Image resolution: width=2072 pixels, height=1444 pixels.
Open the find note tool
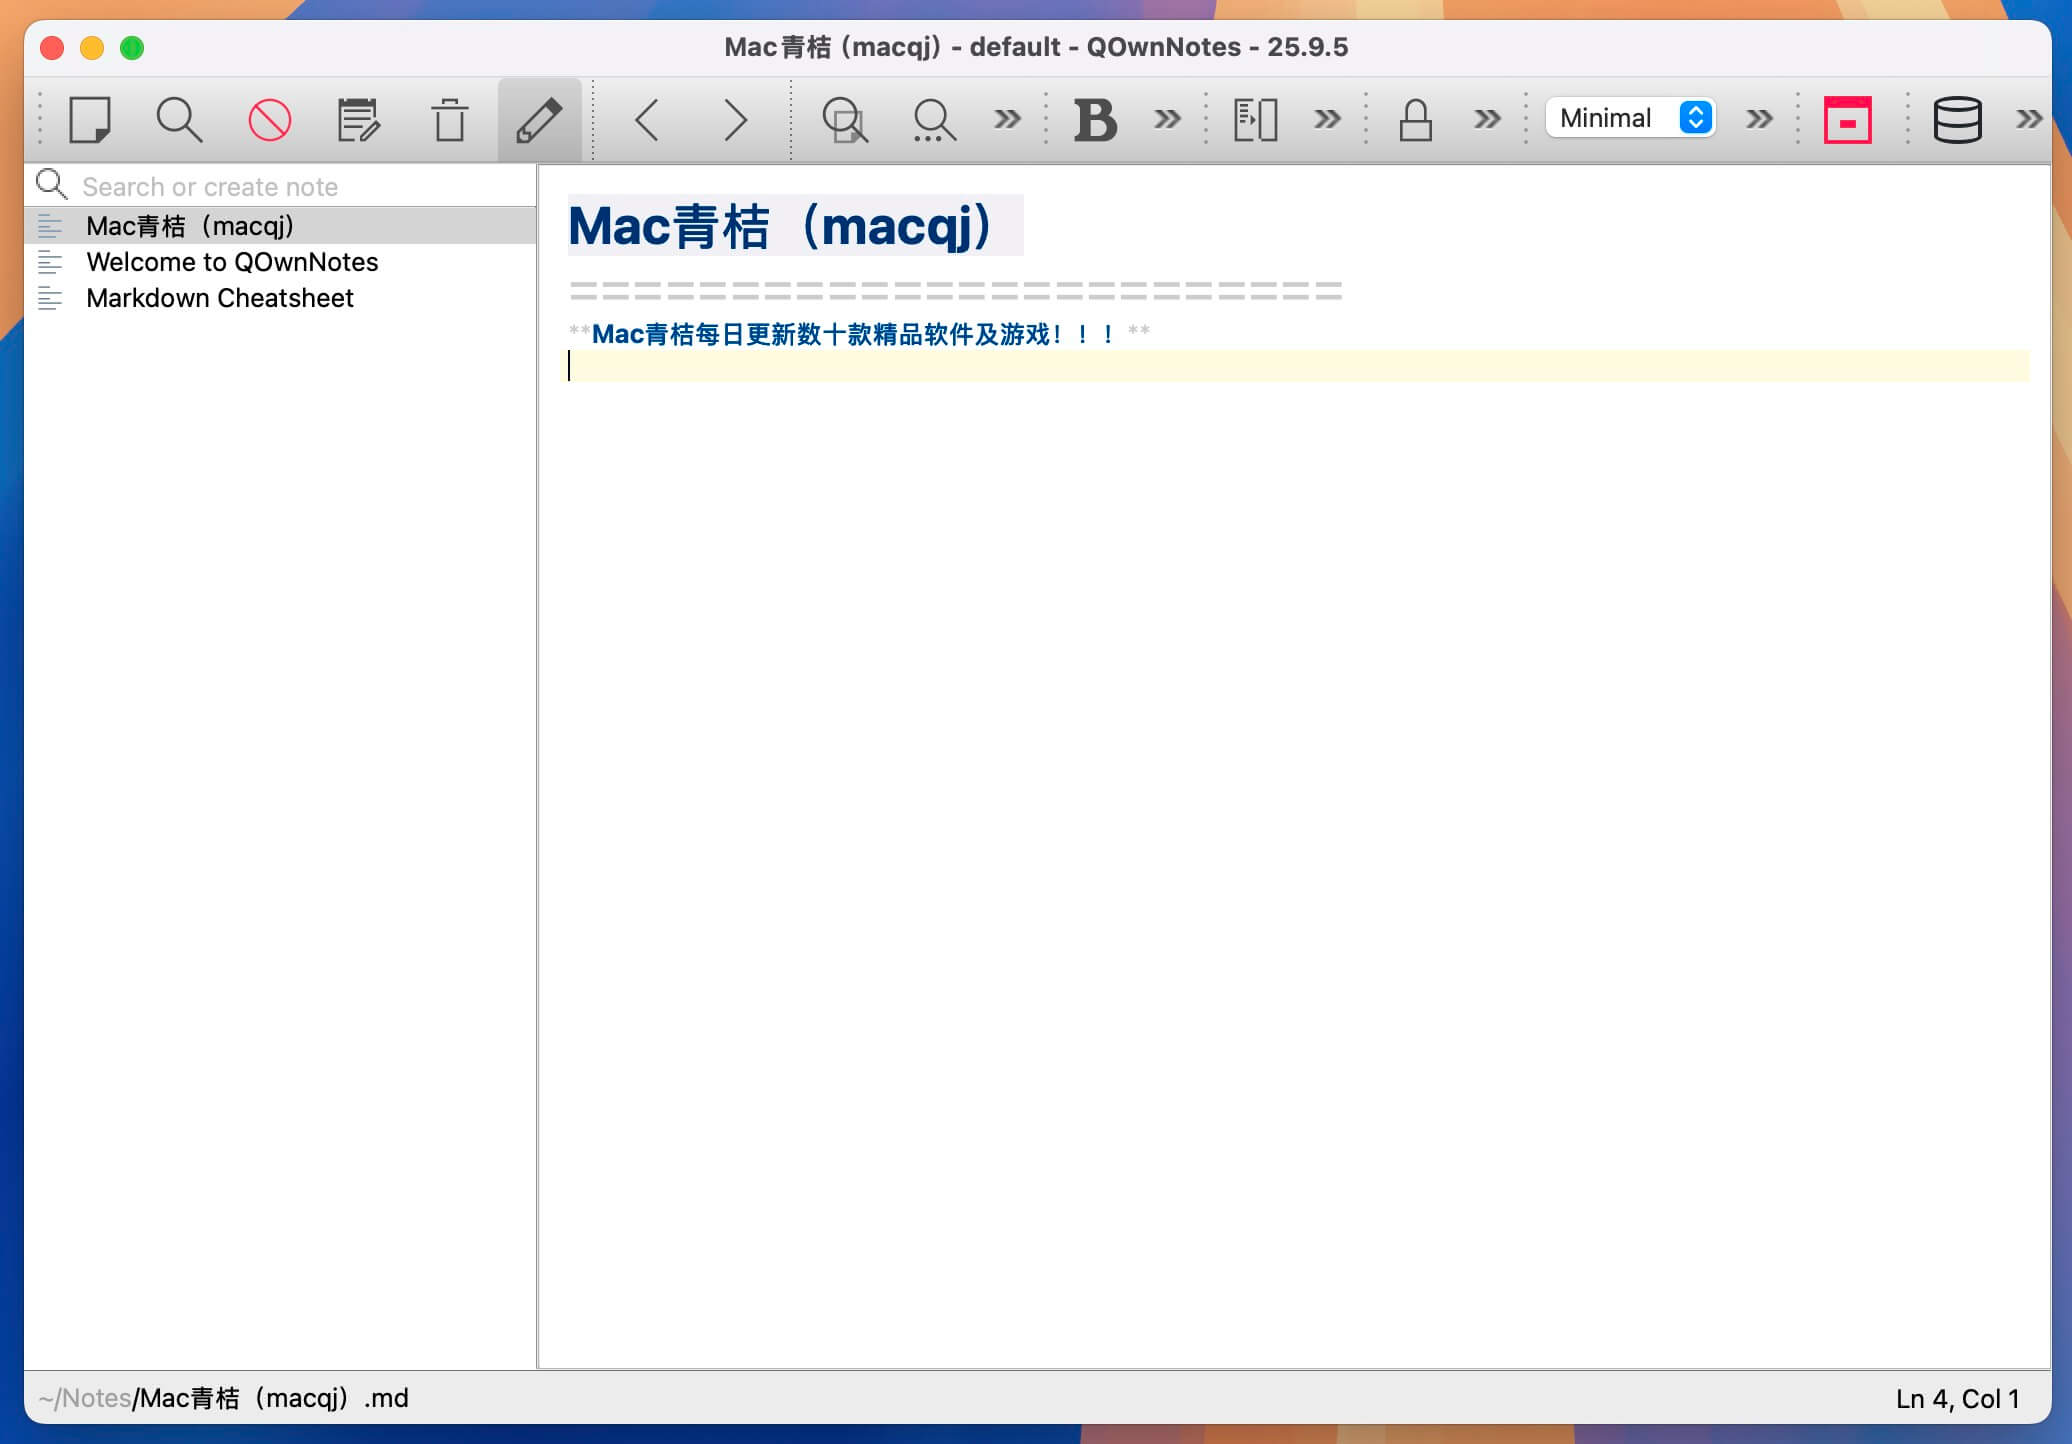(x=180, y=119)
